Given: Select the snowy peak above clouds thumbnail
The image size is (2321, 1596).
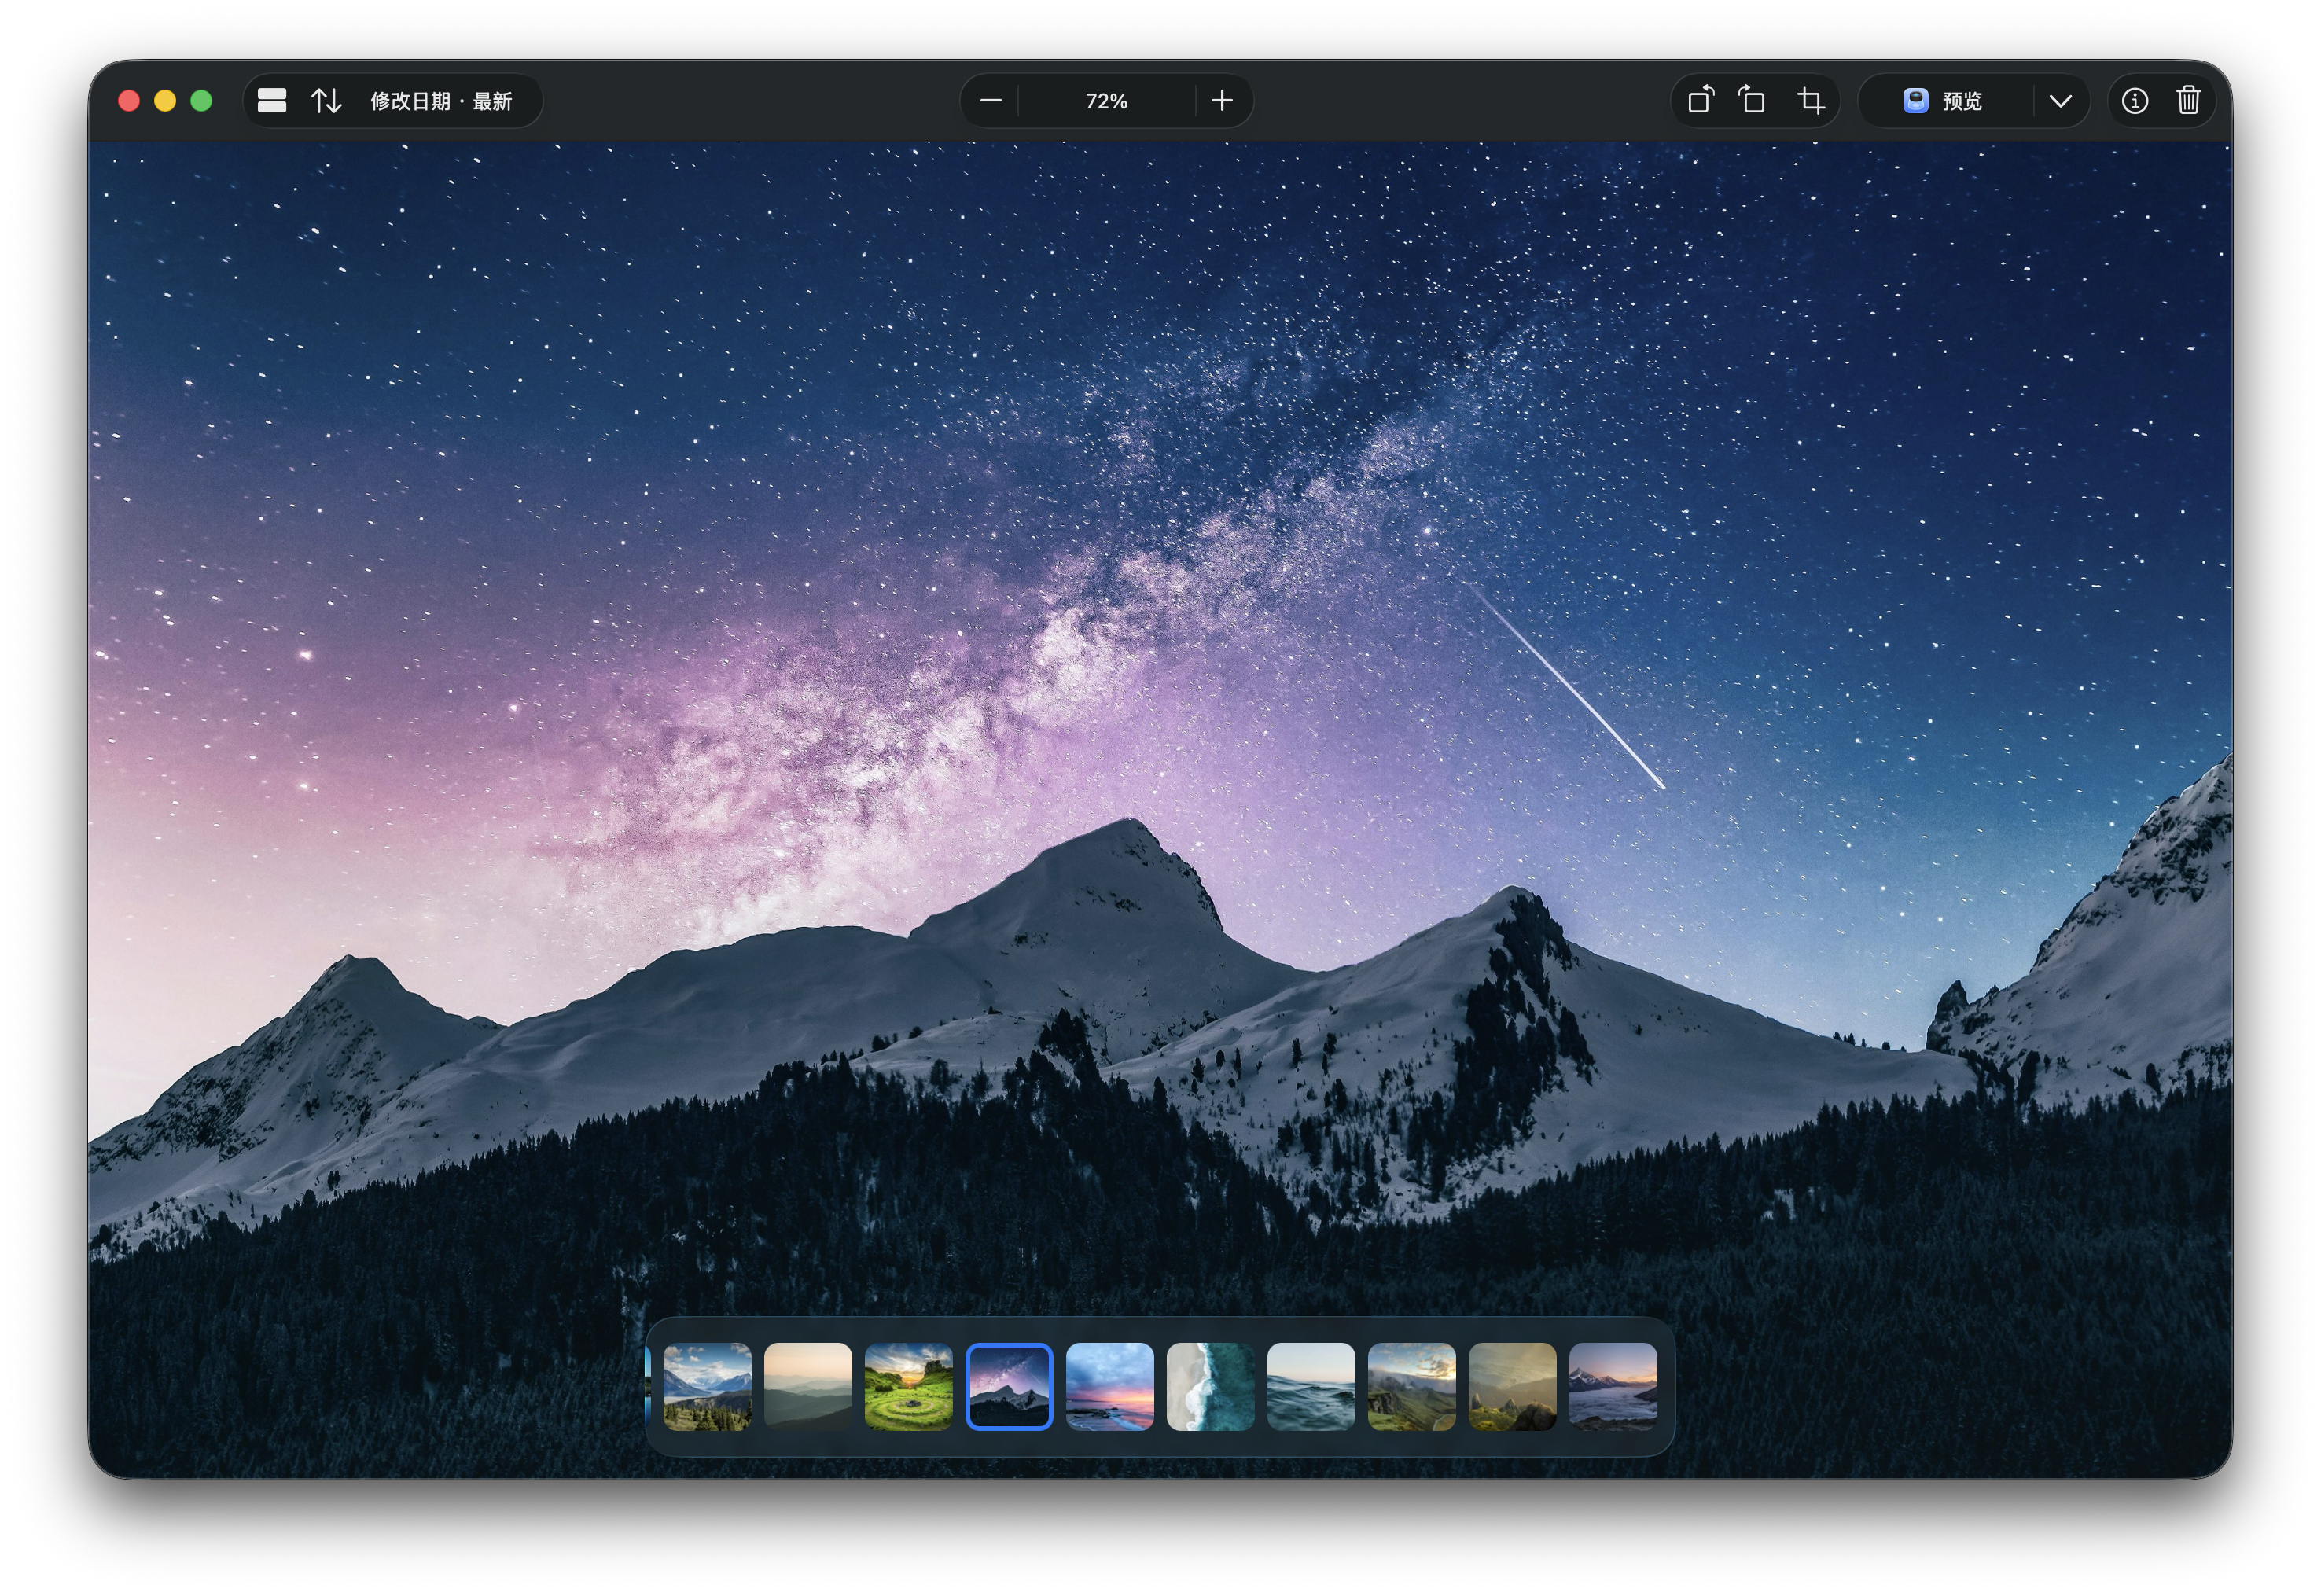Looking at the screenshot, I should pyautogui.click(x=1613, y=1387).
